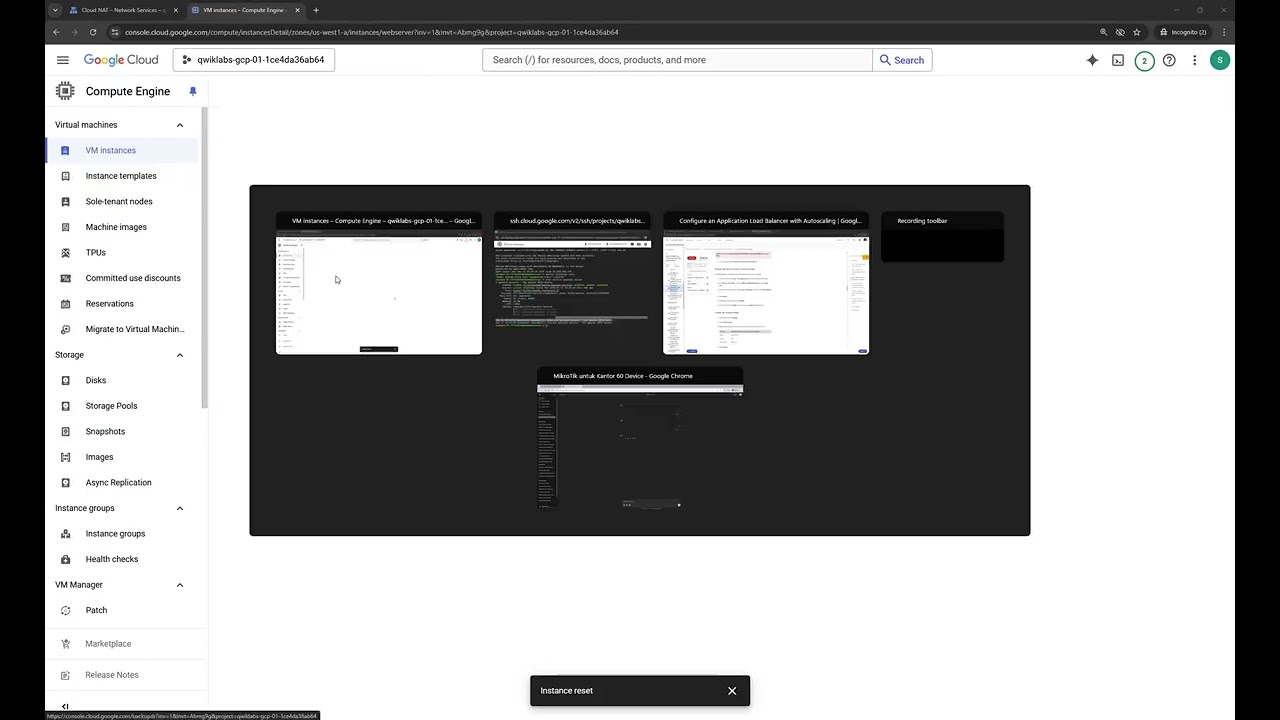Click the Search button
This screenshot has width=1280, height=720.
(x=902, y=60)
